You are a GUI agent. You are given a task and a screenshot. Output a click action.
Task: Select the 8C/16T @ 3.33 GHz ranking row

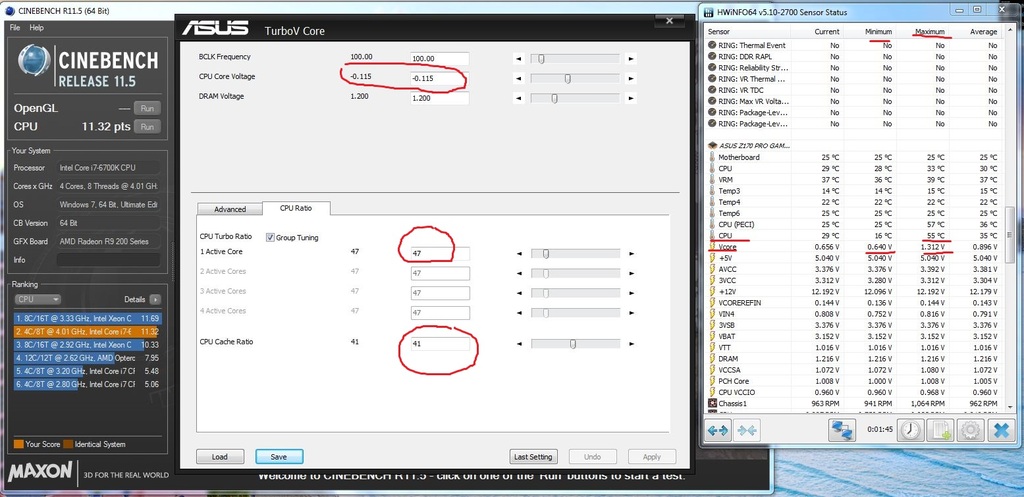click(88, 319)
